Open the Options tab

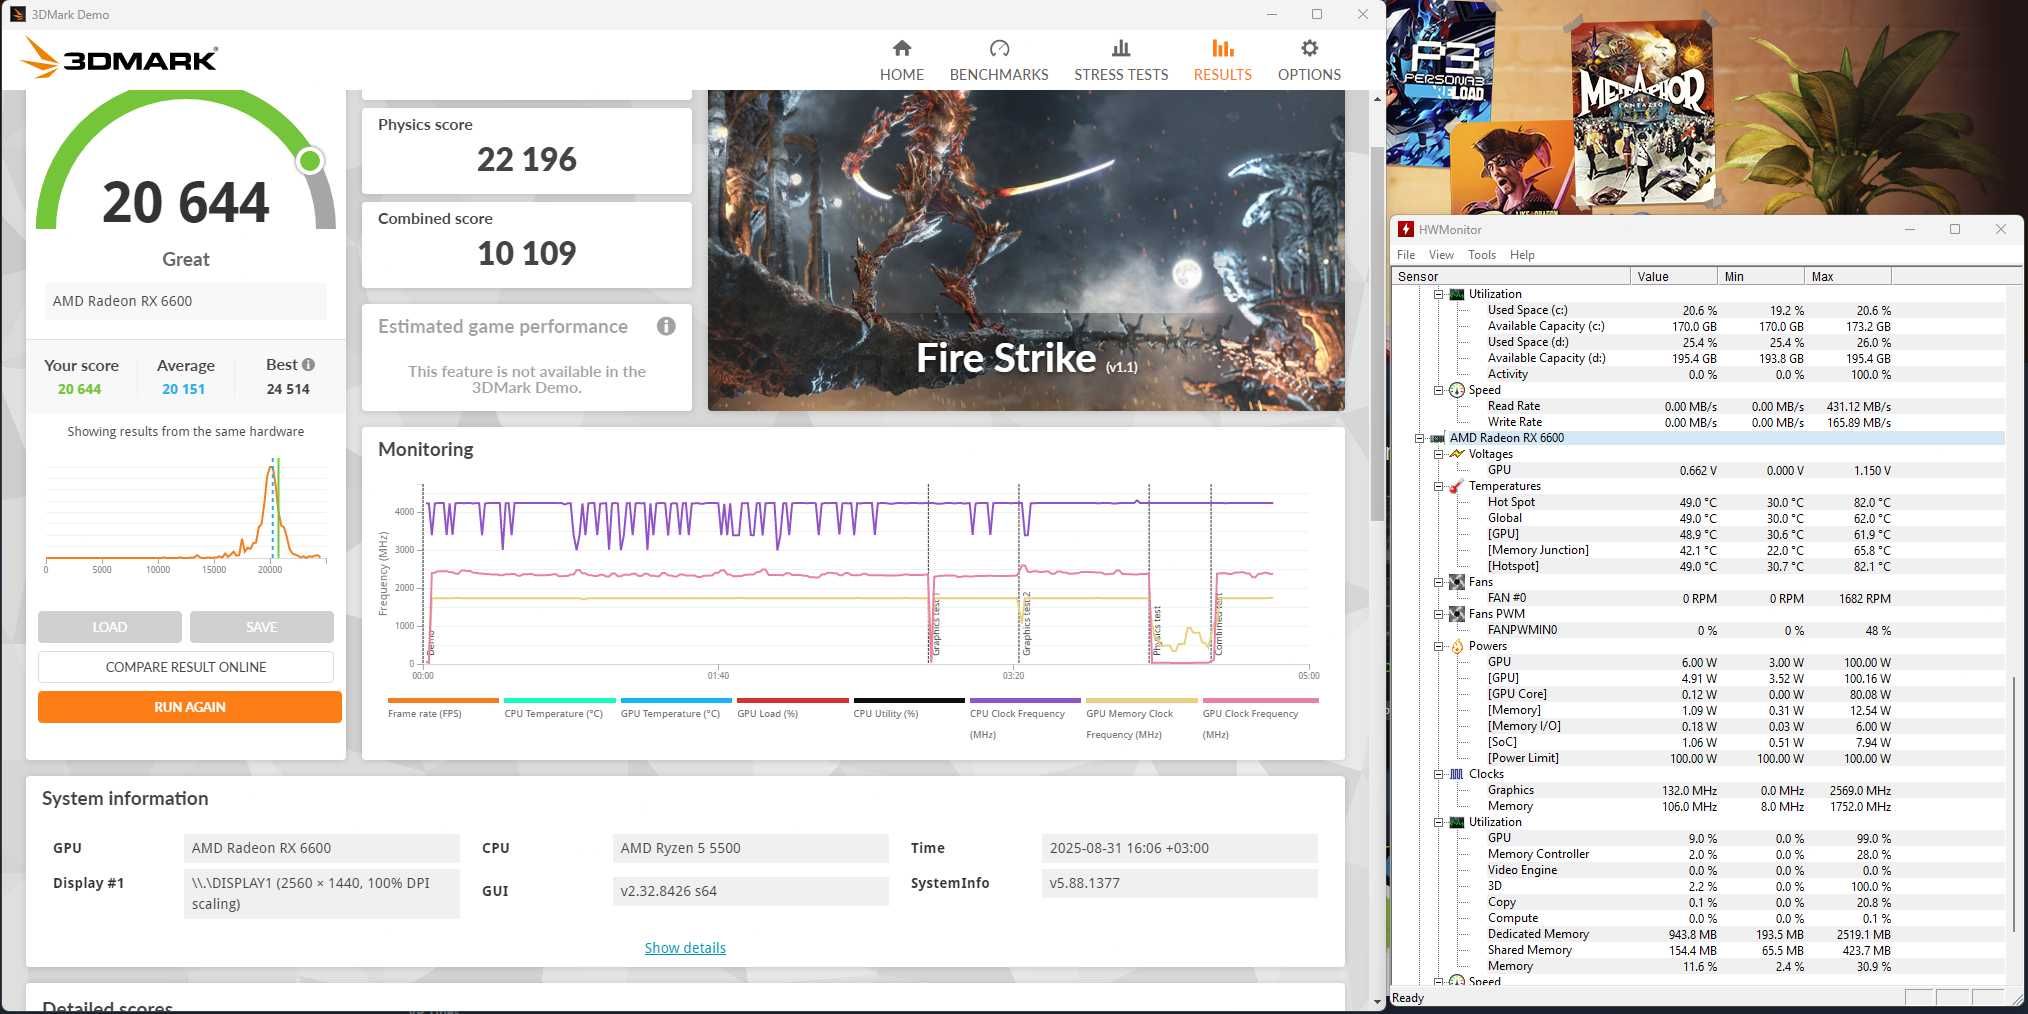1308,60
